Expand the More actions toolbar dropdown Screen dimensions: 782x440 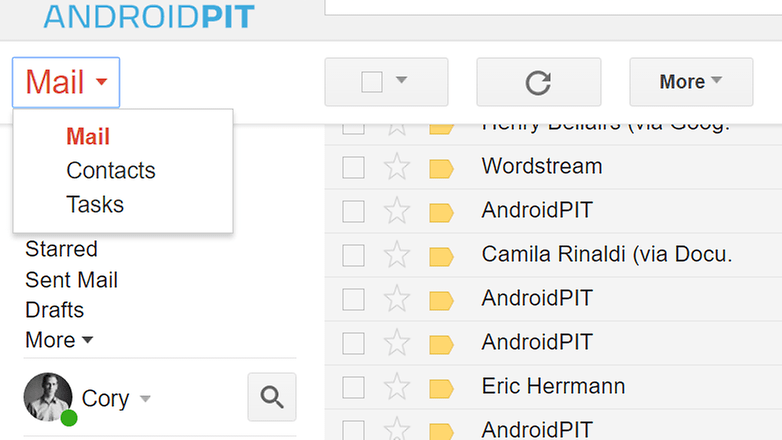point(691,82)
